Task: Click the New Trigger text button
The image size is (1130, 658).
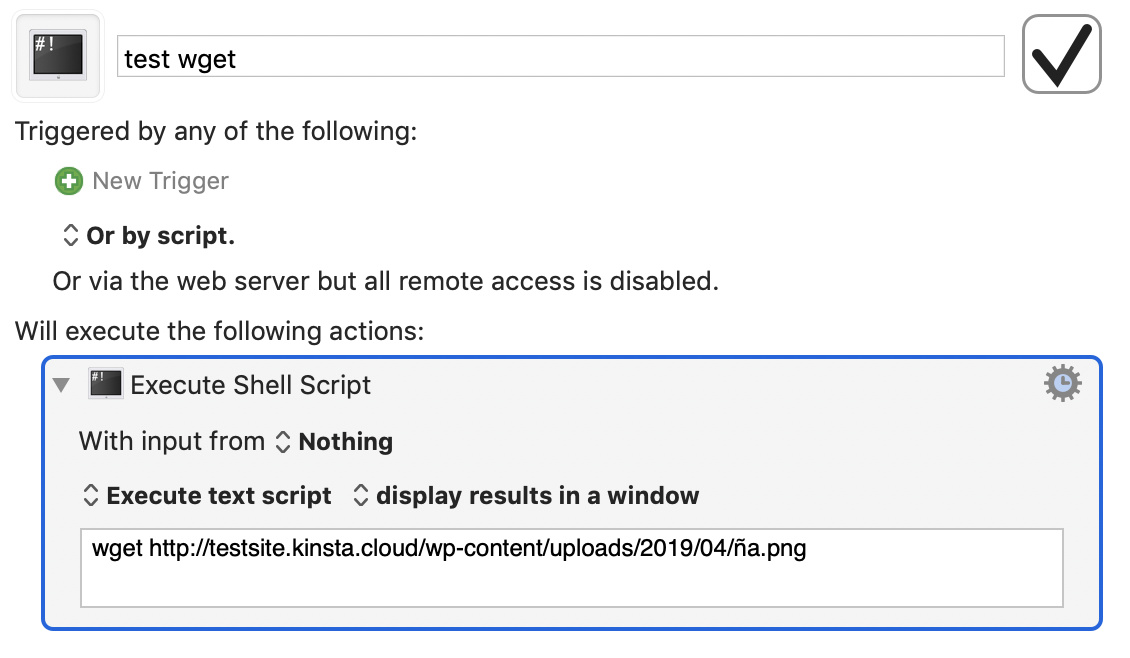Action: [160, 181]
